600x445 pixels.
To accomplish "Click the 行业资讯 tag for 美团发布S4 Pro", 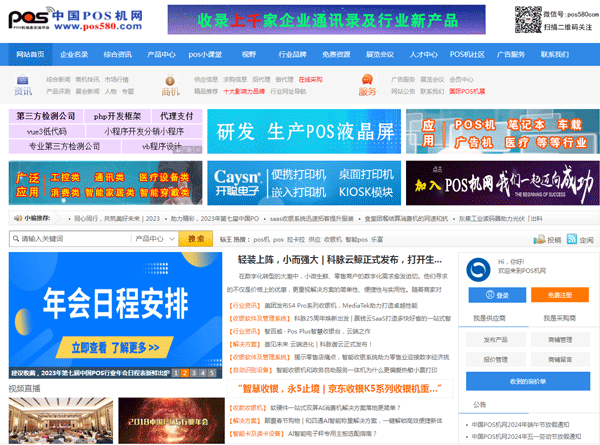I will coord(245,305).
